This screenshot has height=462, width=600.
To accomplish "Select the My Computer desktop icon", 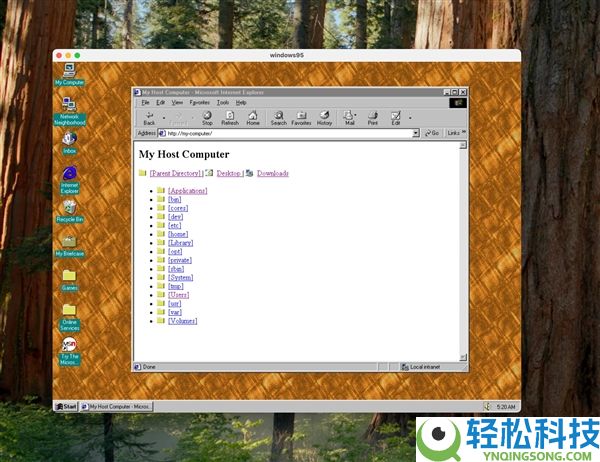I will click(x=69, y=75).
